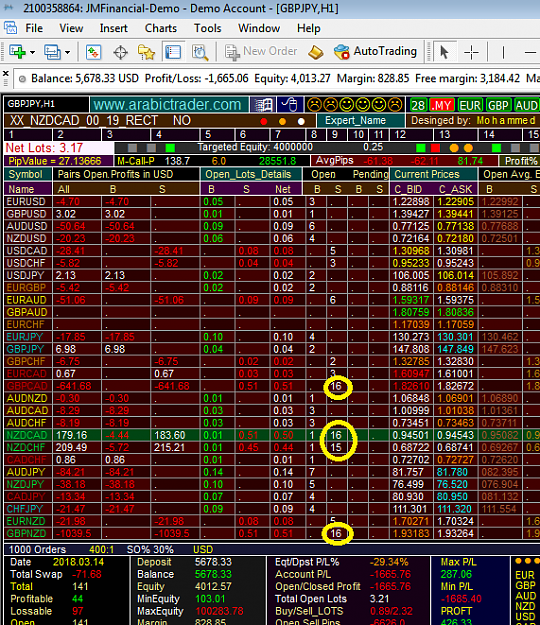Open a new chart with green plus icon
Viewport: 540px width, 625px height.
pyautogui.click(x=17, y=52)
